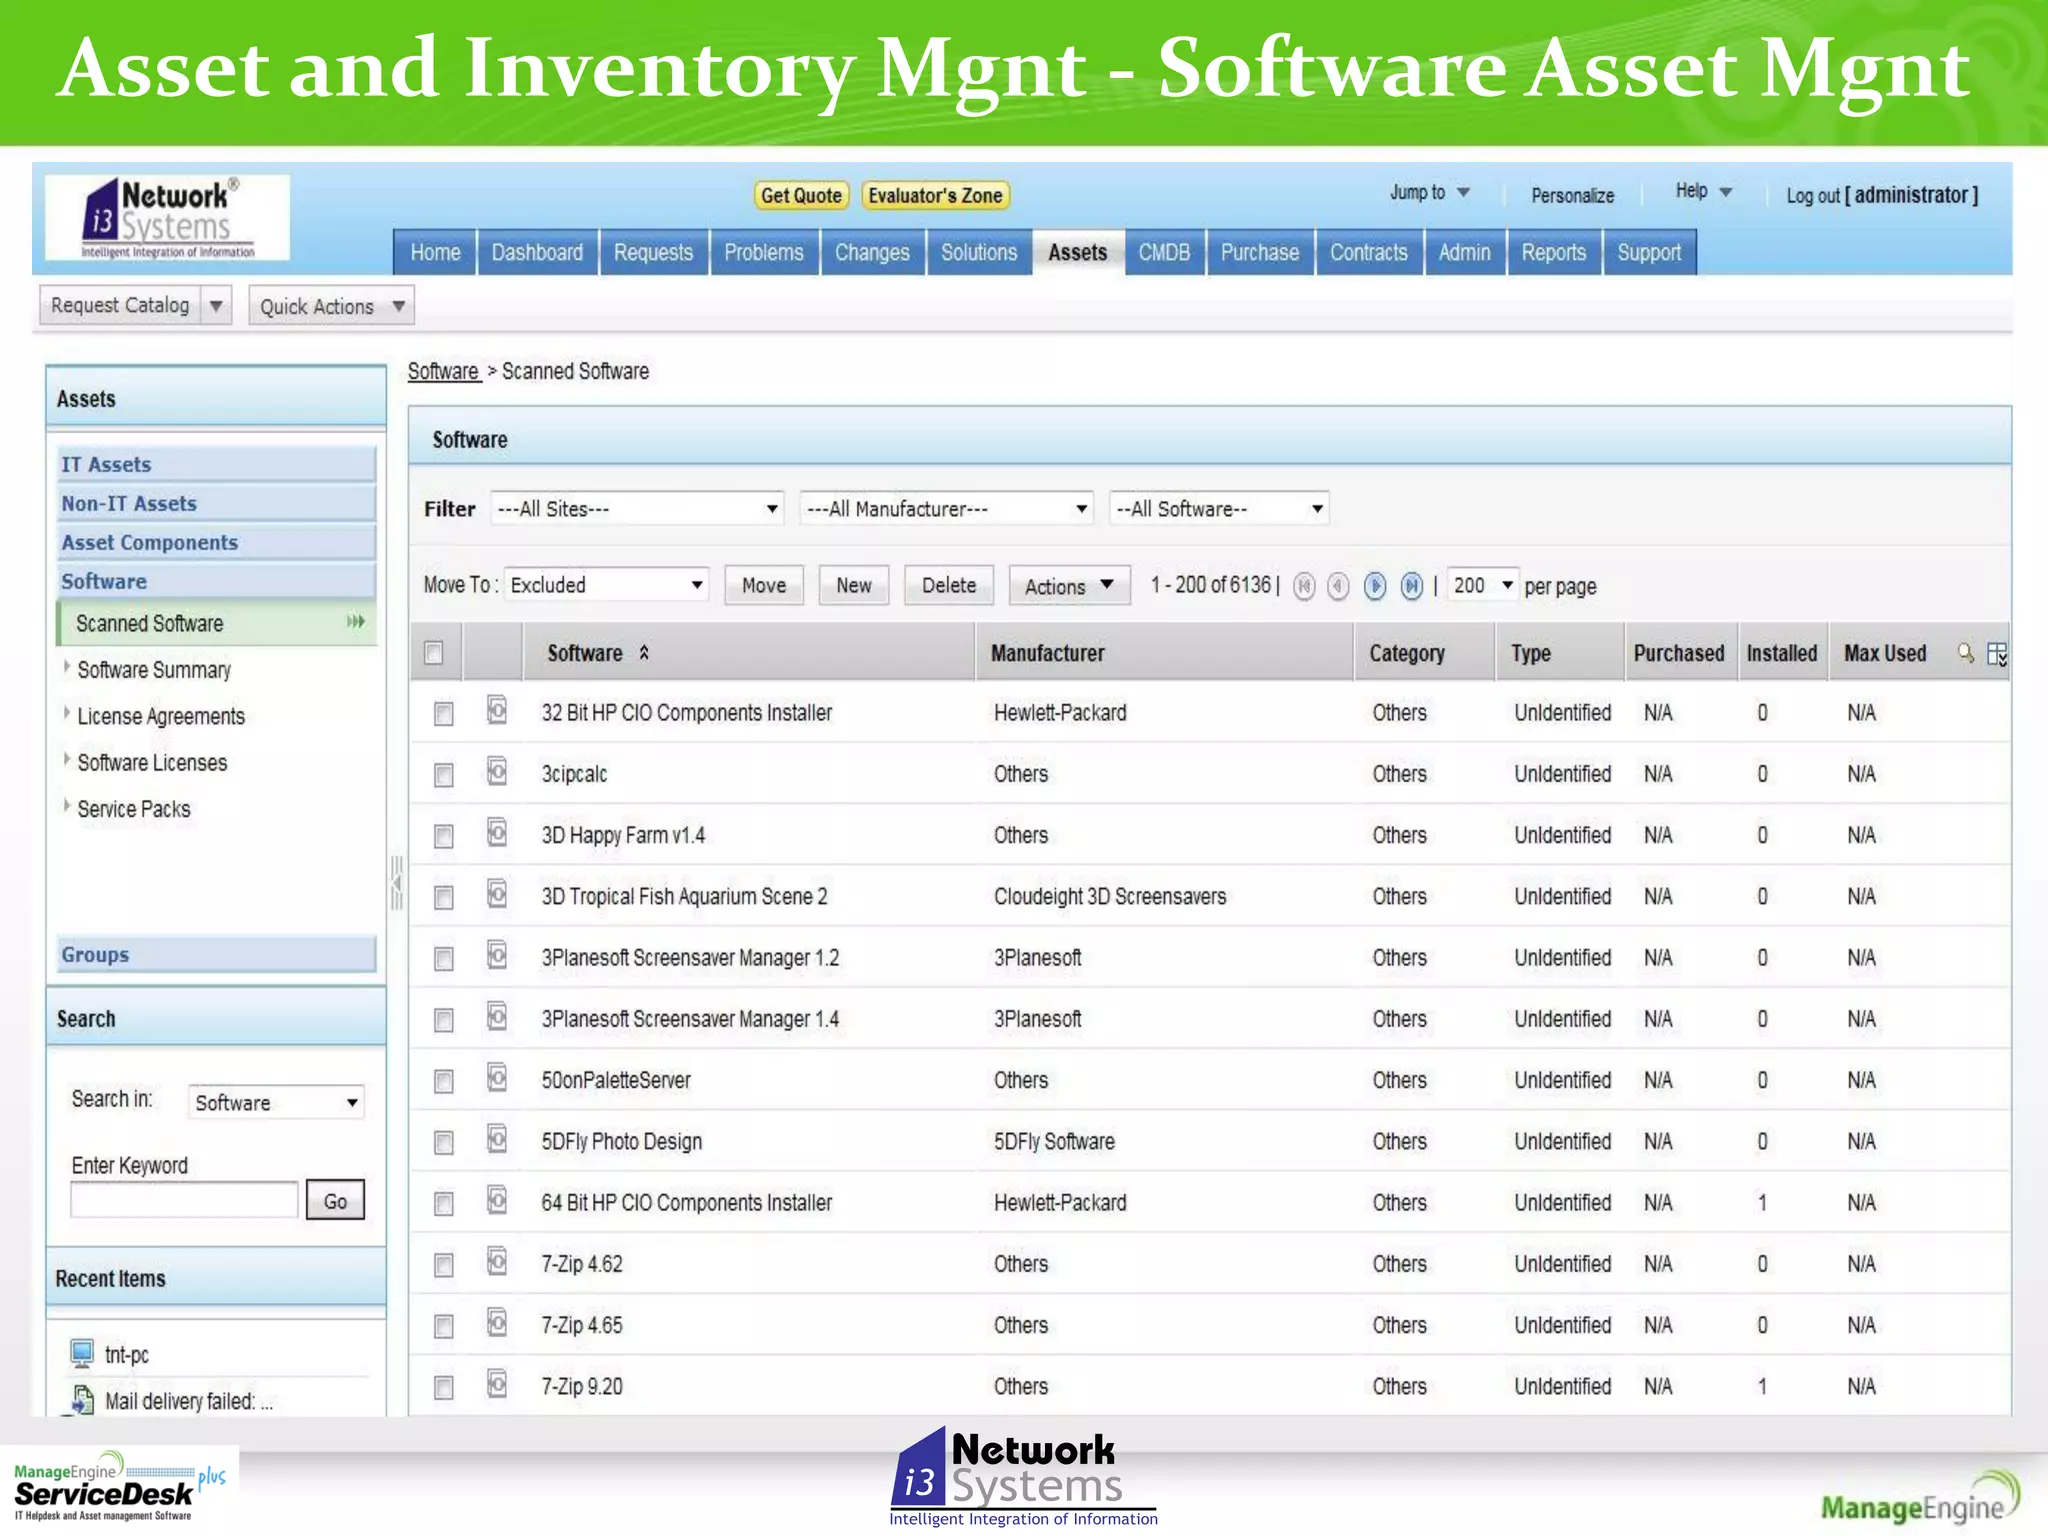Click the i3 Network Systems logo
The image size is (2048, 1536).
168,218
